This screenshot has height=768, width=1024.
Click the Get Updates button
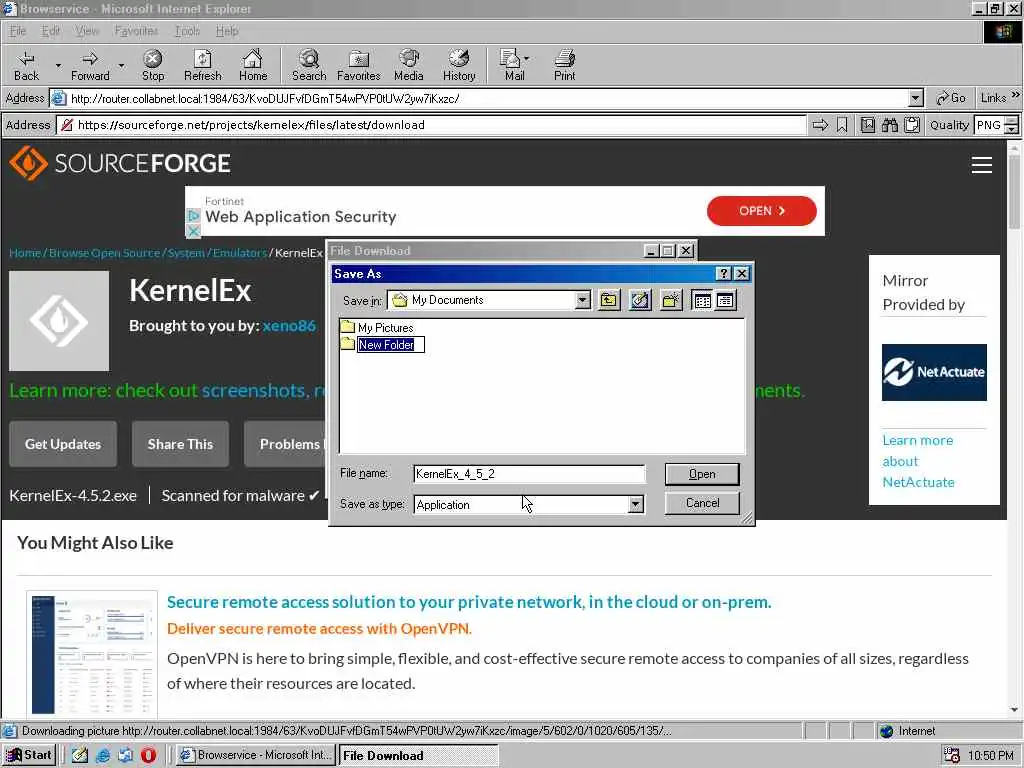pyautogui.click(x=63, y=444)
